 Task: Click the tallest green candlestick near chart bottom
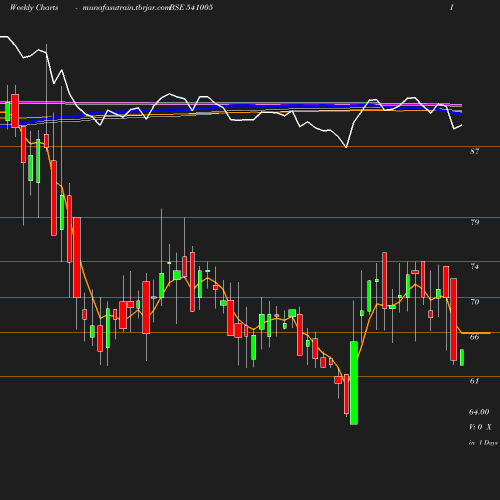[x=354, y=383]
